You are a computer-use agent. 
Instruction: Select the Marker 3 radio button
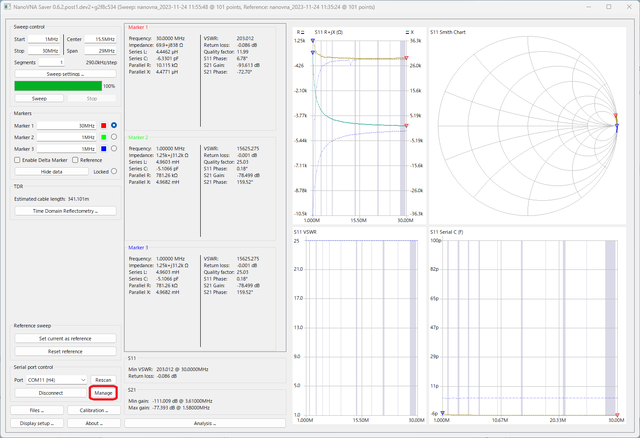pyautogui.click(x=114, y=149)
